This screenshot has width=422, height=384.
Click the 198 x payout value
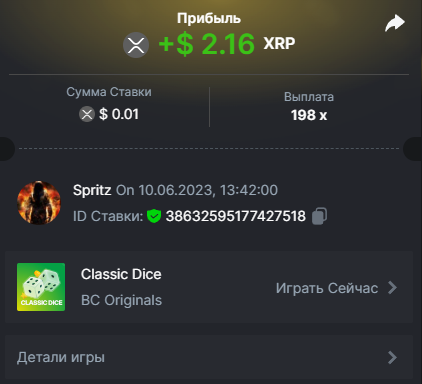point(309,115)
